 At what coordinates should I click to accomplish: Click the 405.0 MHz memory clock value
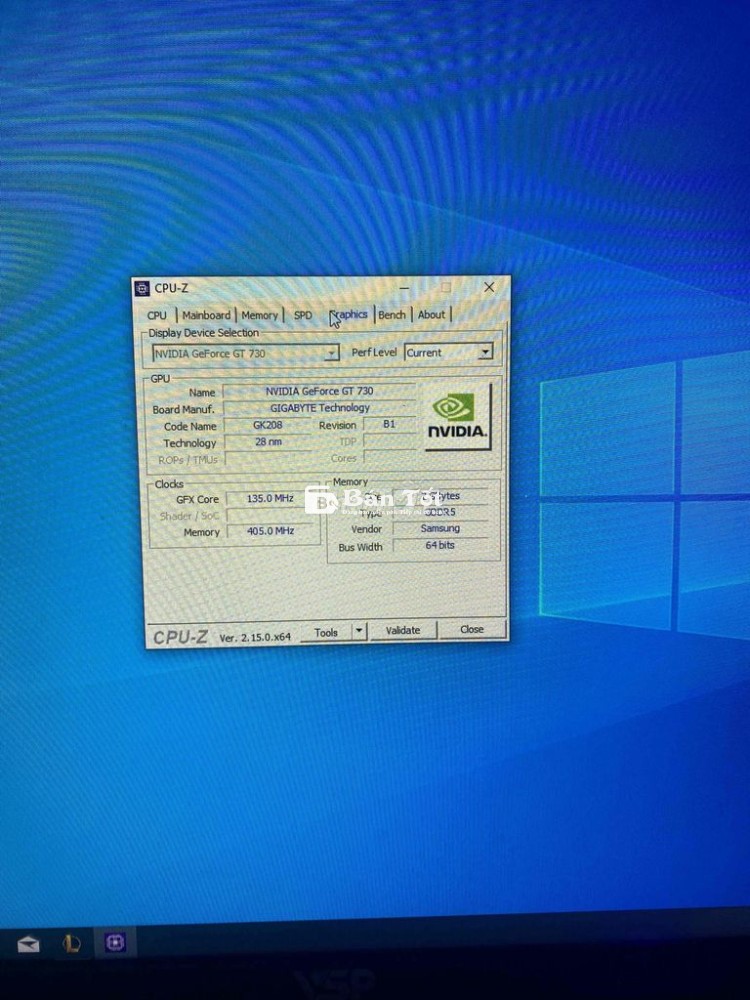coord(270,531)
